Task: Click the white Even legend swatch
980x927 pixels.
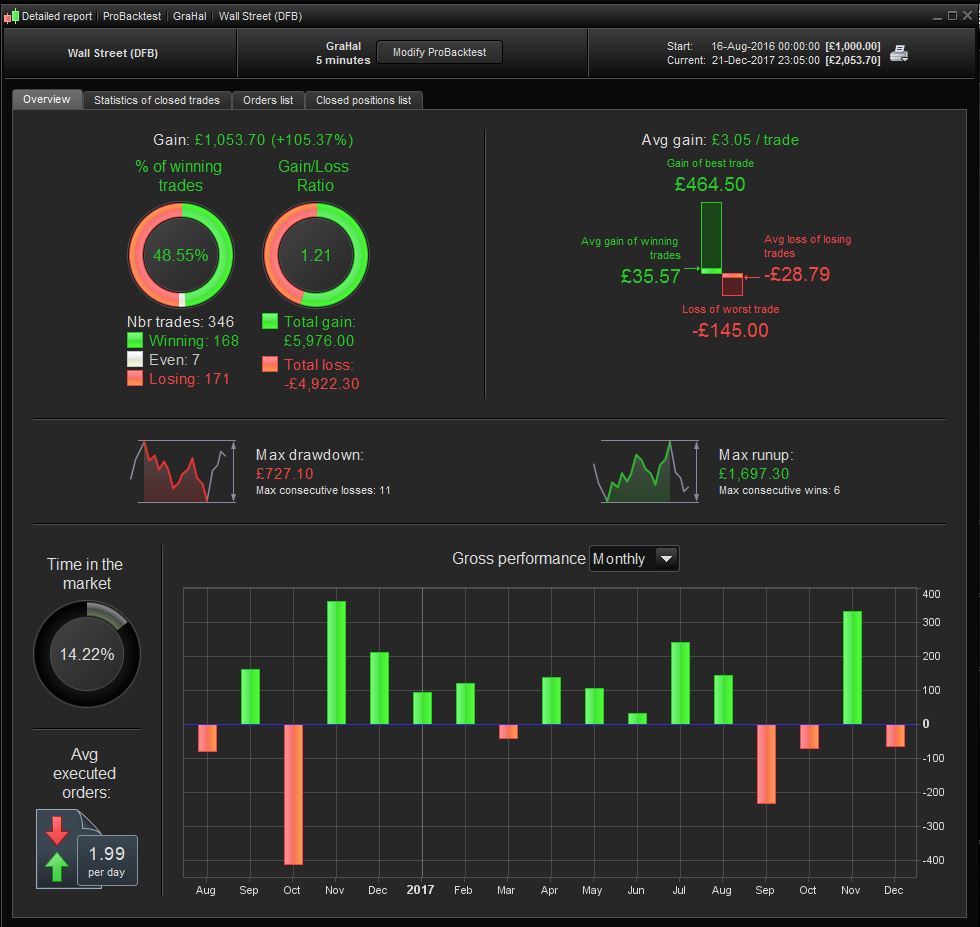Action: point(135,359)
